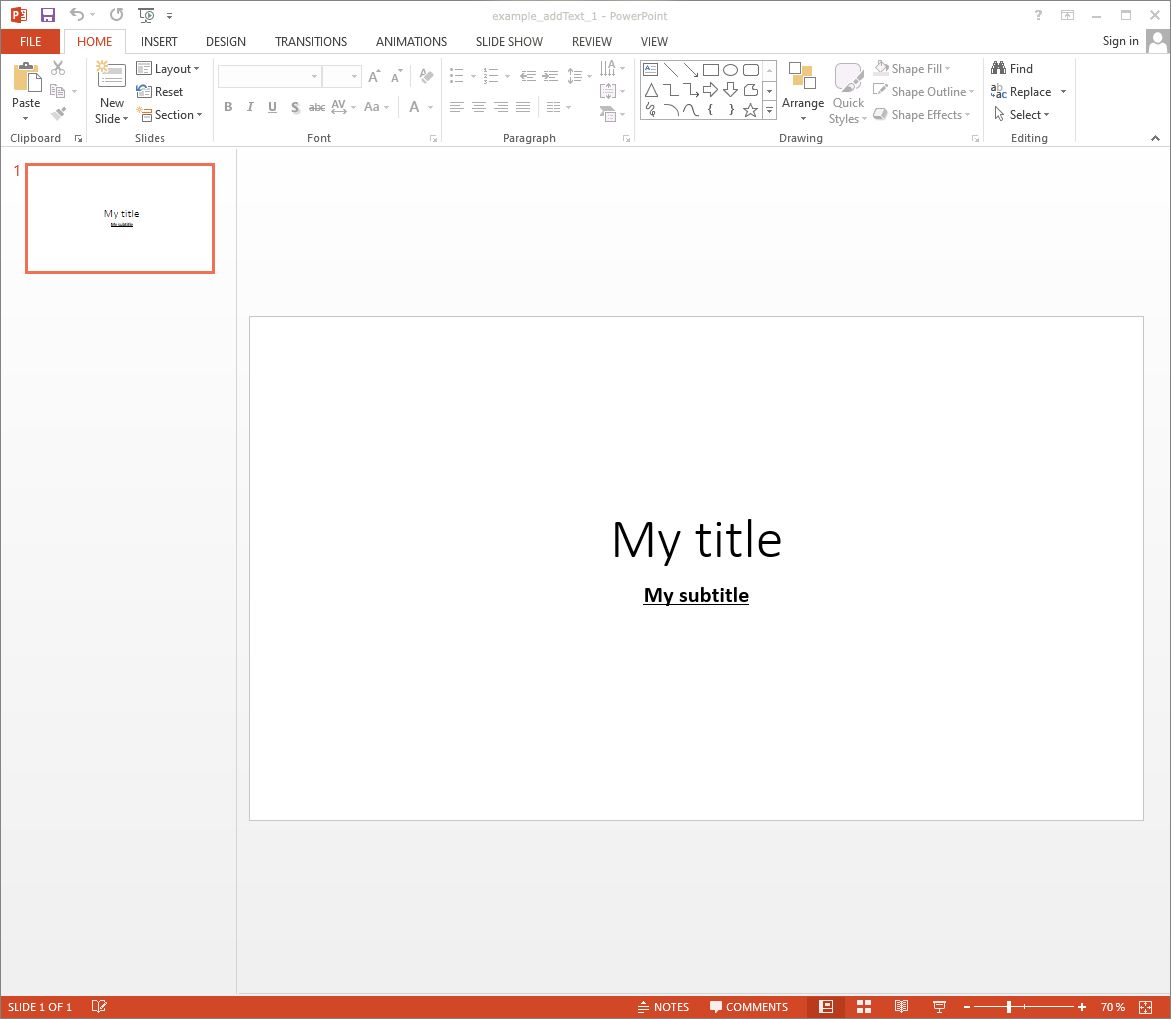Select the Text Box shape icon
1171x1019 pixels.
pos(650,69)
